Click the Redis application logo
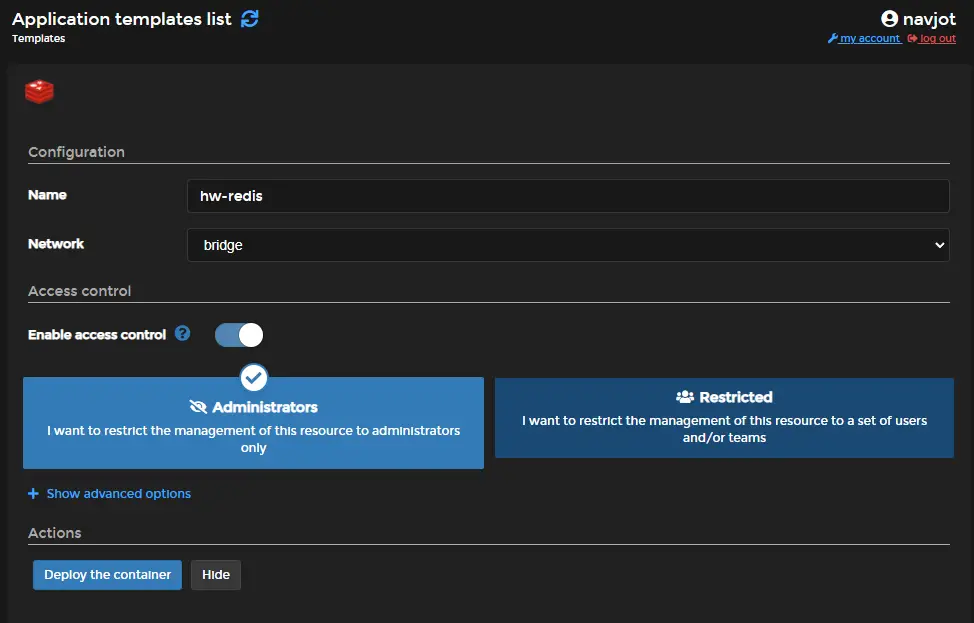The height and width of the screenshot is (623, 974). click(39, 91)
